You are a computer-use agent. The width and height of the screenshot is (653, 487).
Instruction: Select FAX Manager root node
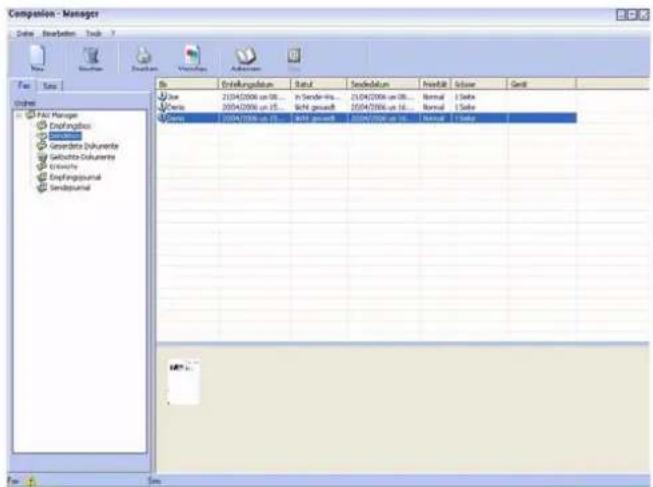(57, 115)
